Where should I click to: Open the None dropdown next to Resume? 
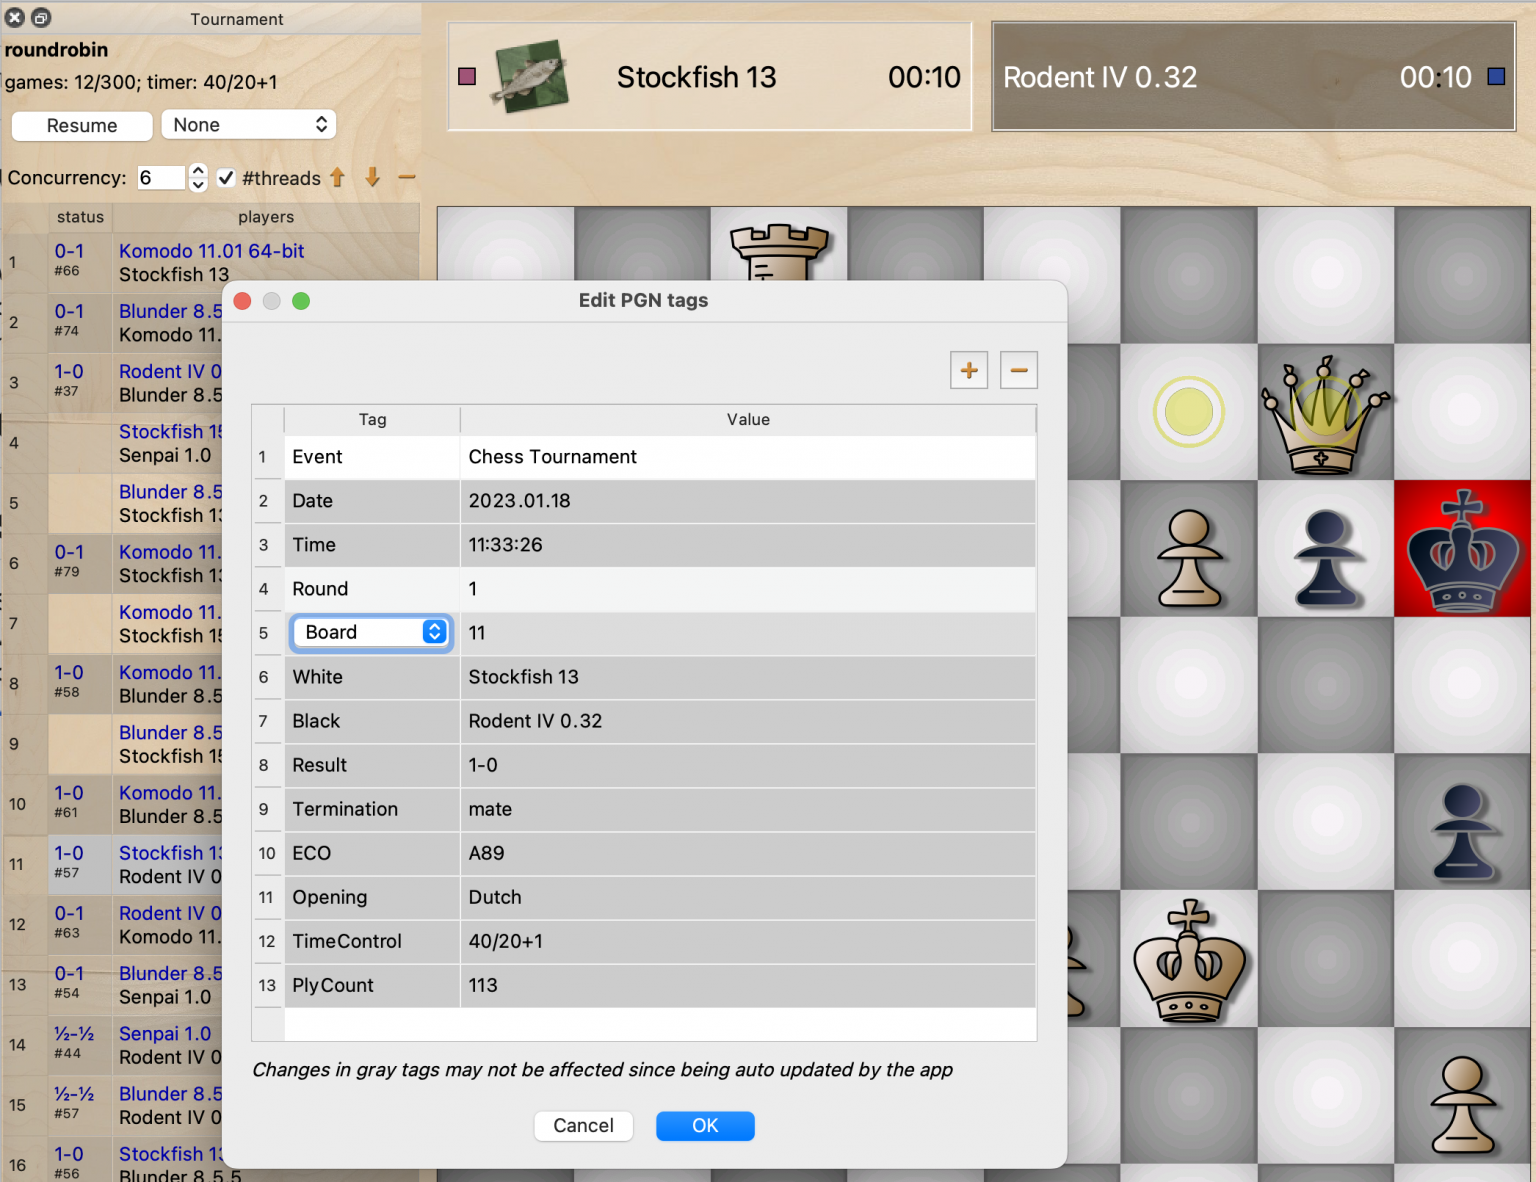click(x=248, y=125)
